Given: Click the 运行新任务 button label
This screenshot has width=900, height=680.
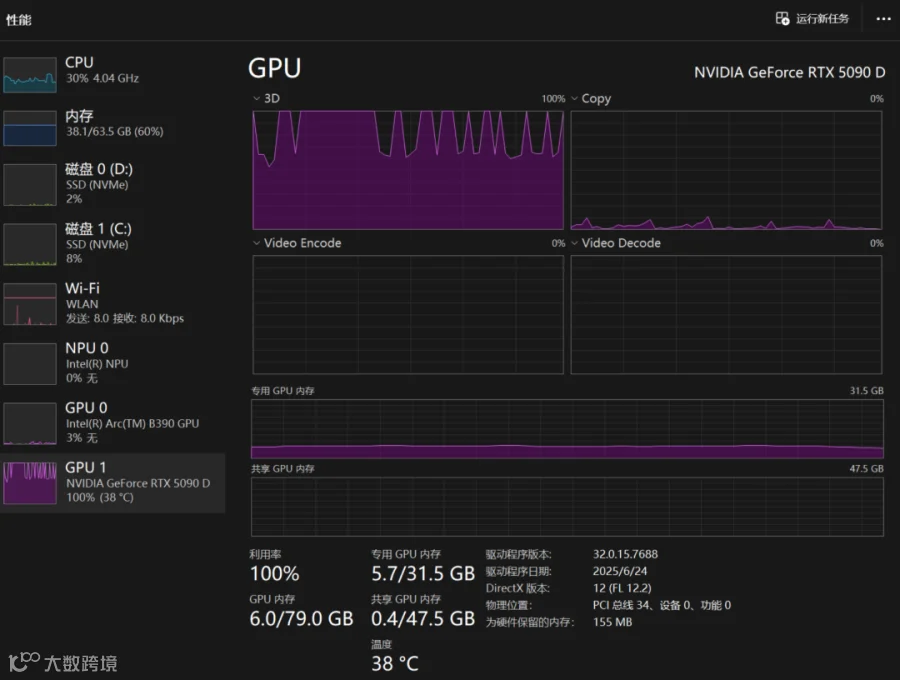Looking at the screenshot, I should (x=822, y=19).
